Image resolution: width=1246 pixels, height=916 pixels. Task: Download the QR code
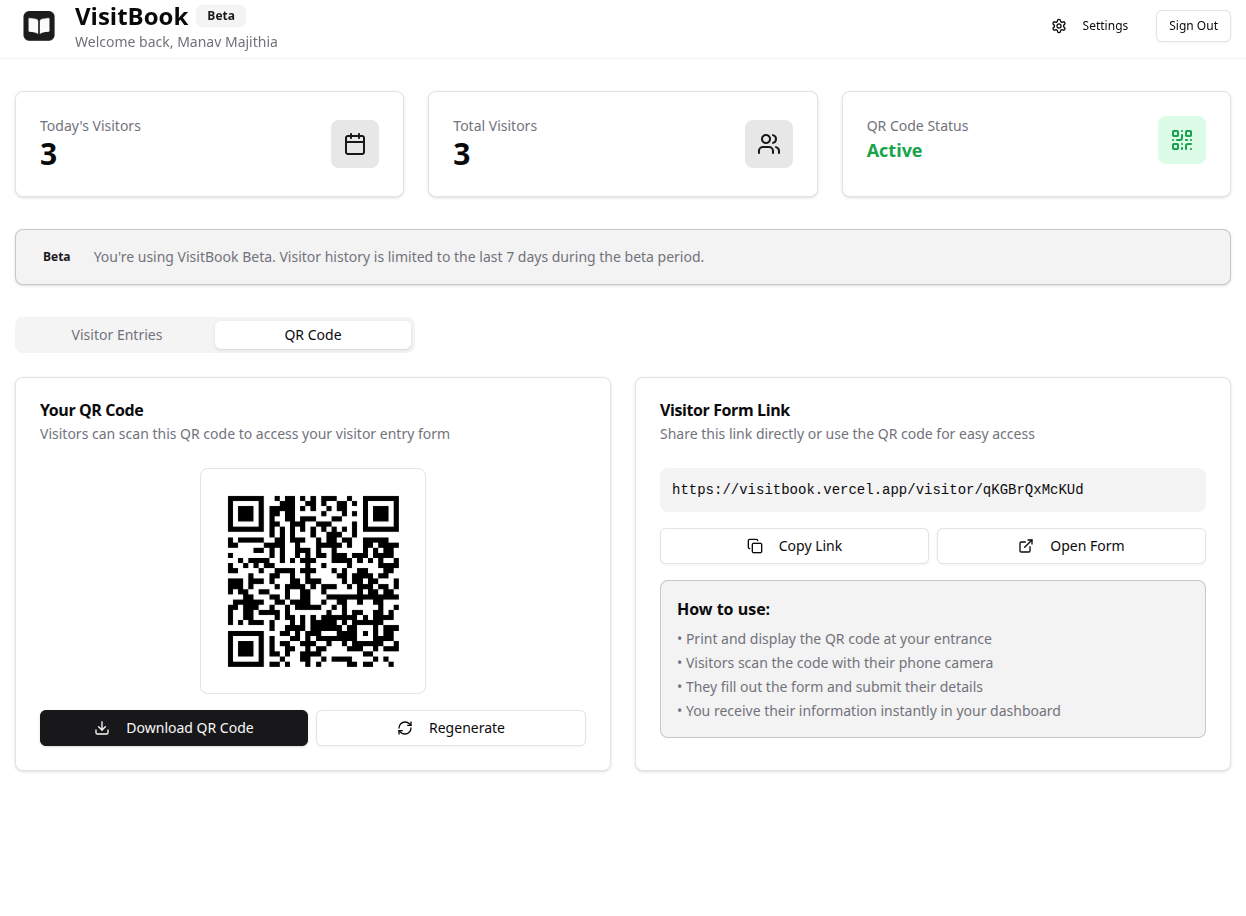click(x=174, y=728)
